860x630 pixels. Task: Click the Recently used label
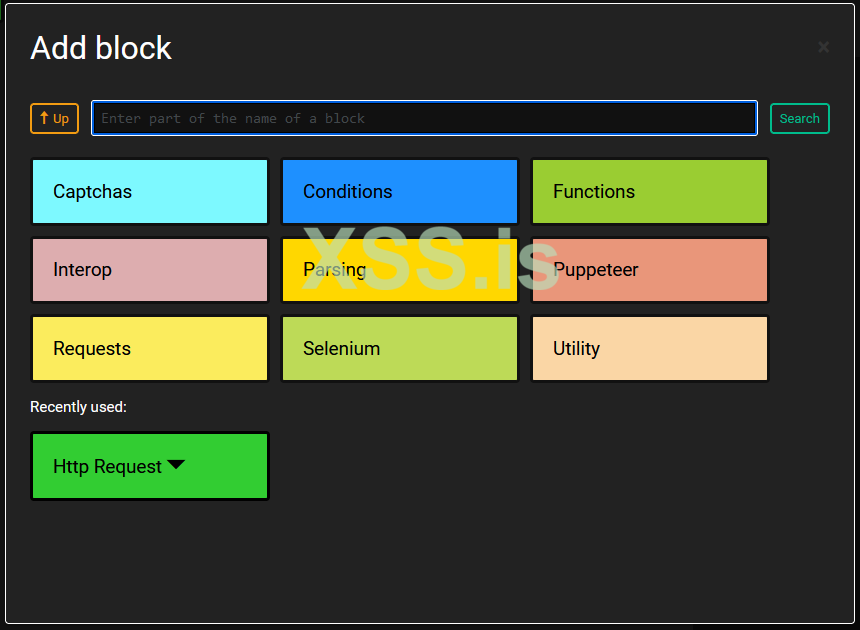point(78,407)
